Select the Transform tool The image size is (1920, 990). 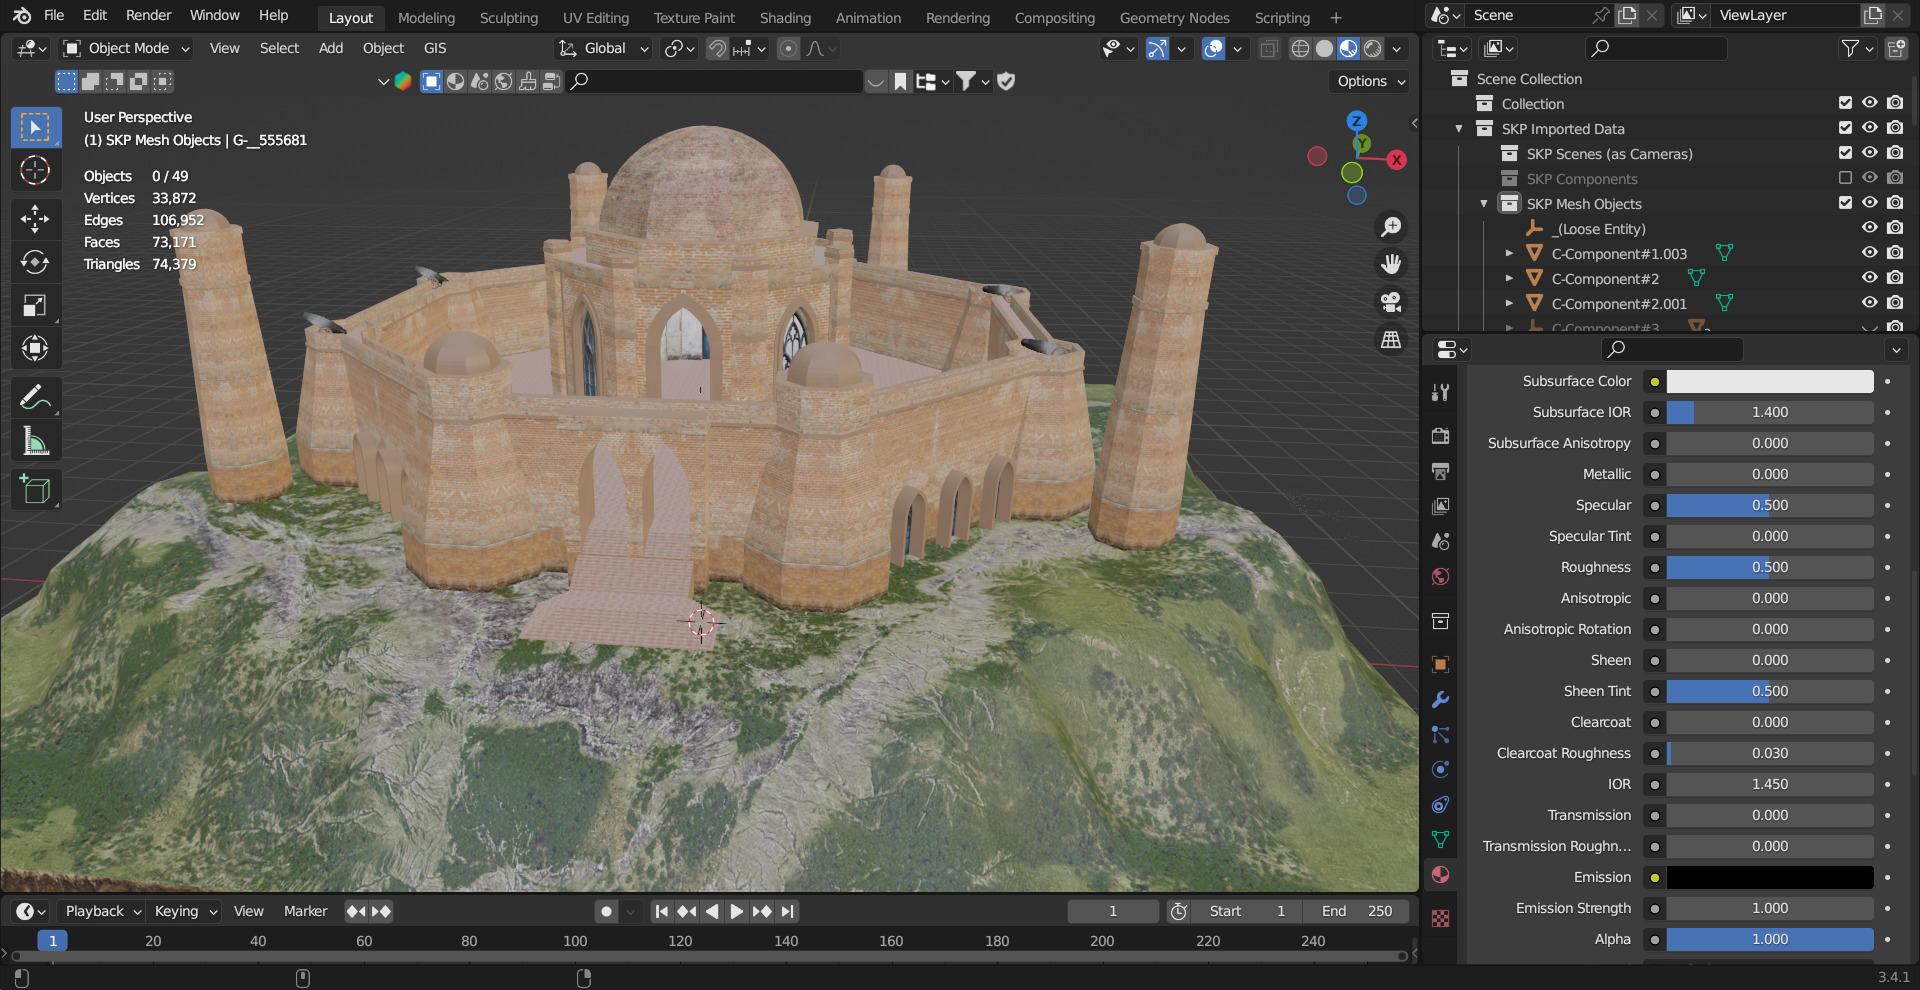pos(35,348)
